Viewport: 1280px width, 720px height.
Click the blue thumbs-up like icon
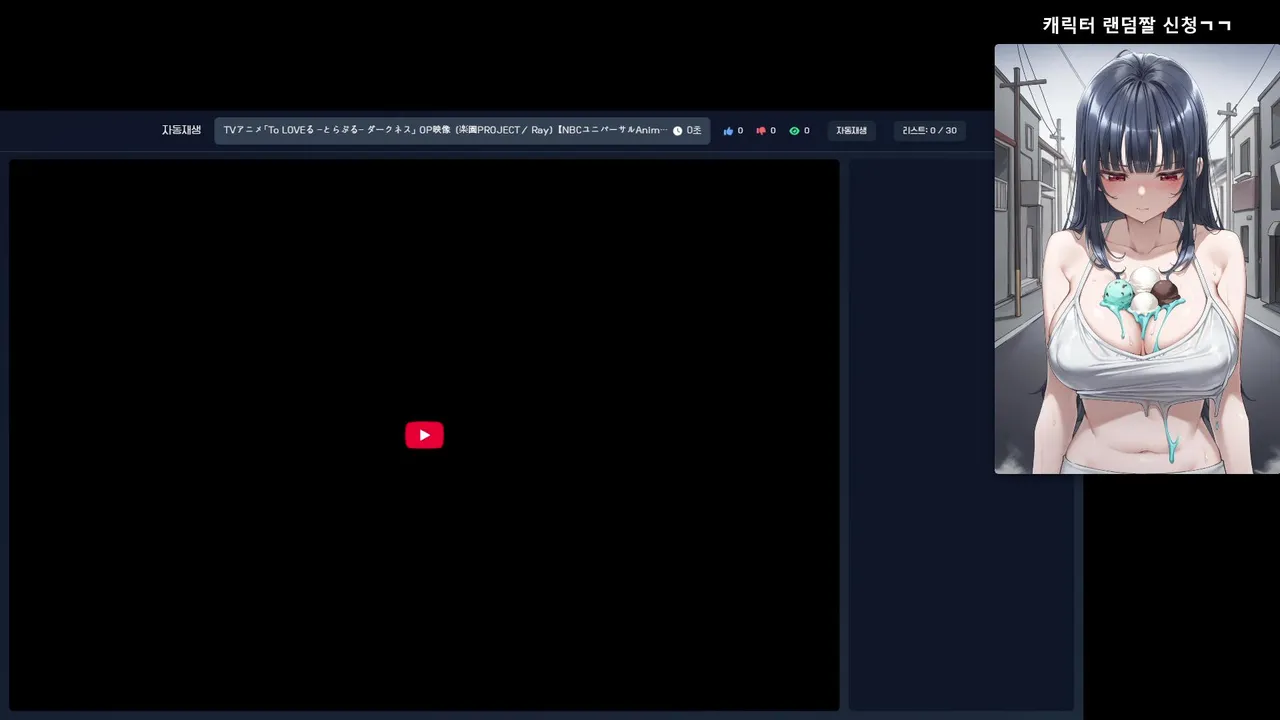pos(728,131)
